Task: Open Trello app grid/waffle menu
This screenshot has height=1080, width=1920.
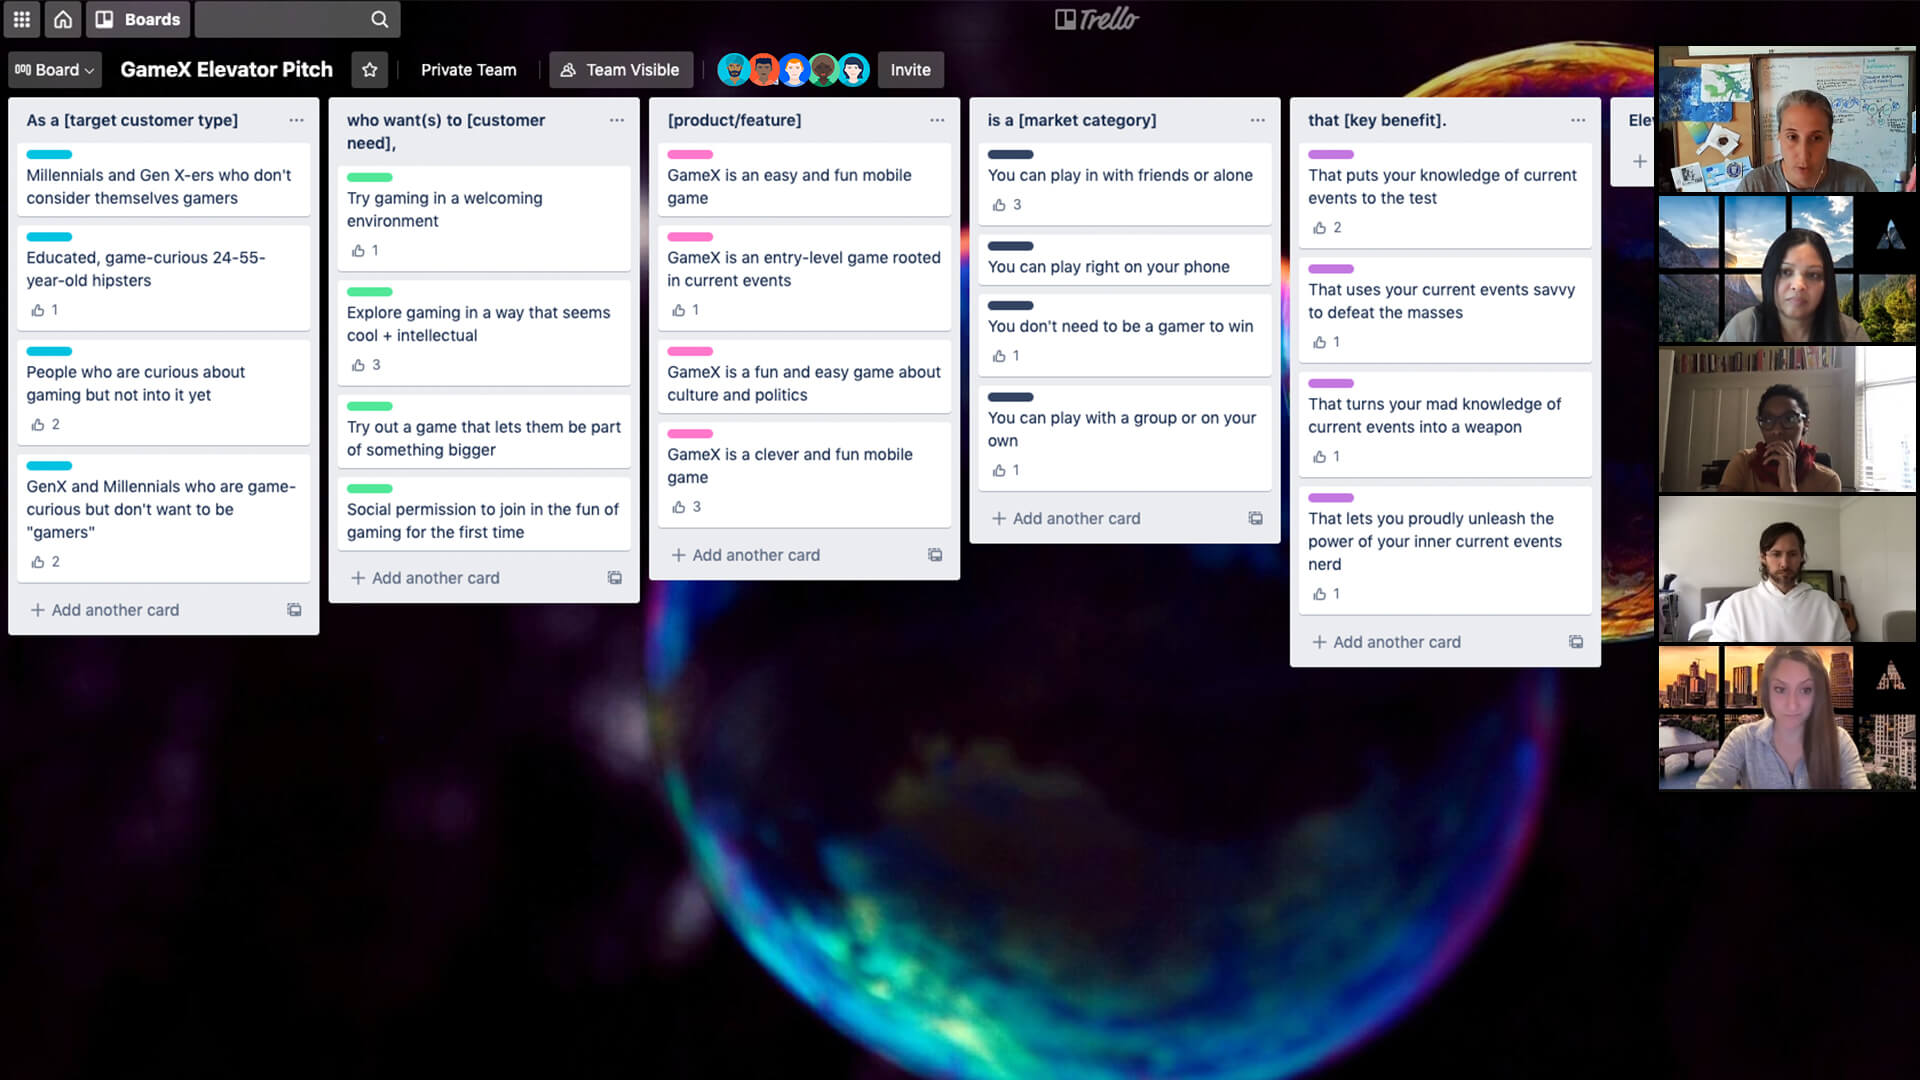Action: [22, 18]
